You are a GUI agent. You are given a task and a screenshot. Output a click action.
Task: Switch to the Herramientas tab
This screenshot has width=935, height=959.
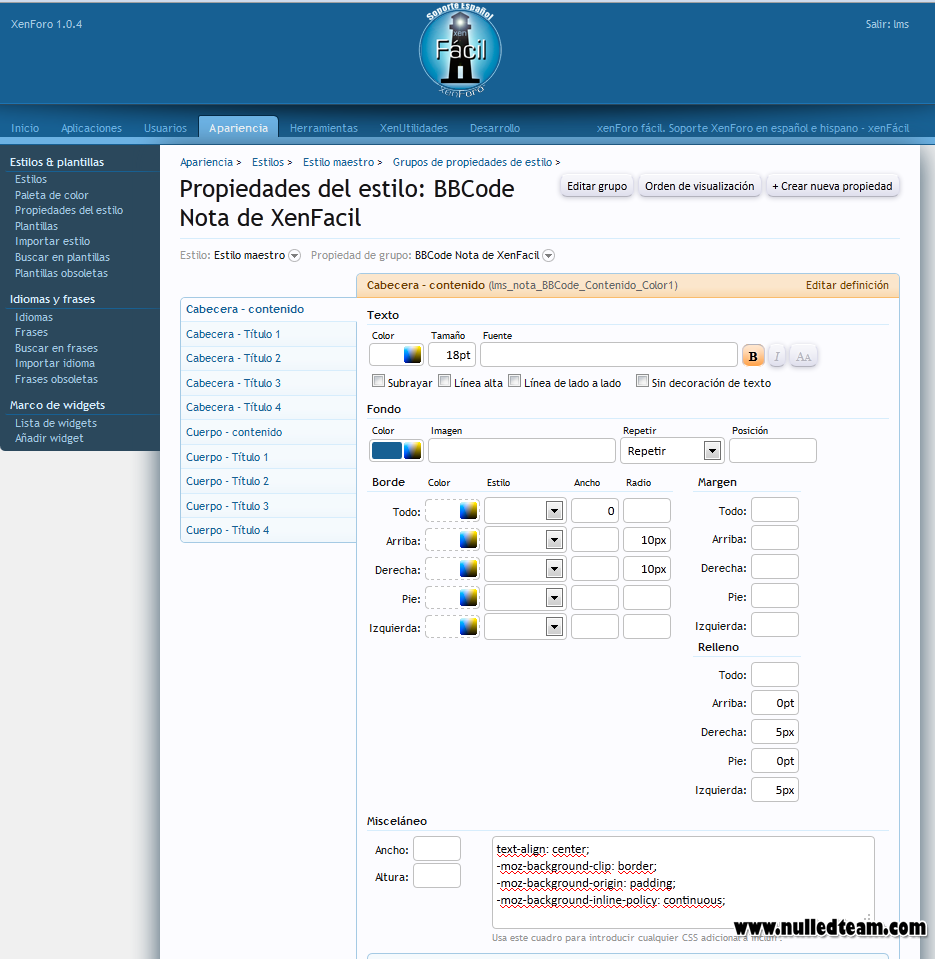pyautogui.click(x=323, y=128)
